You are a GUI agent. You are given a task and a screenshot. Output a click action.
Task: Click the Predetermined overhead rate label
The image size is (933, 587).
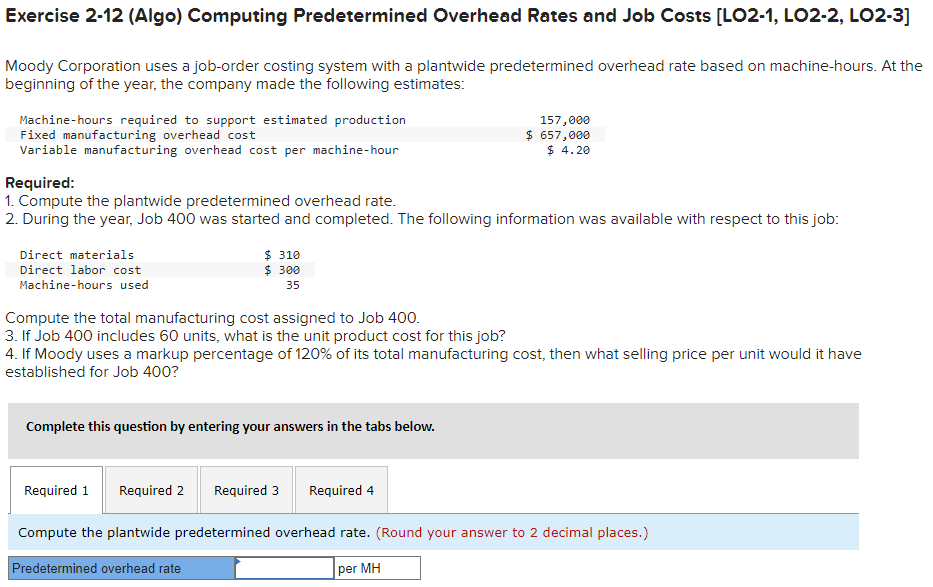(119, 567)
